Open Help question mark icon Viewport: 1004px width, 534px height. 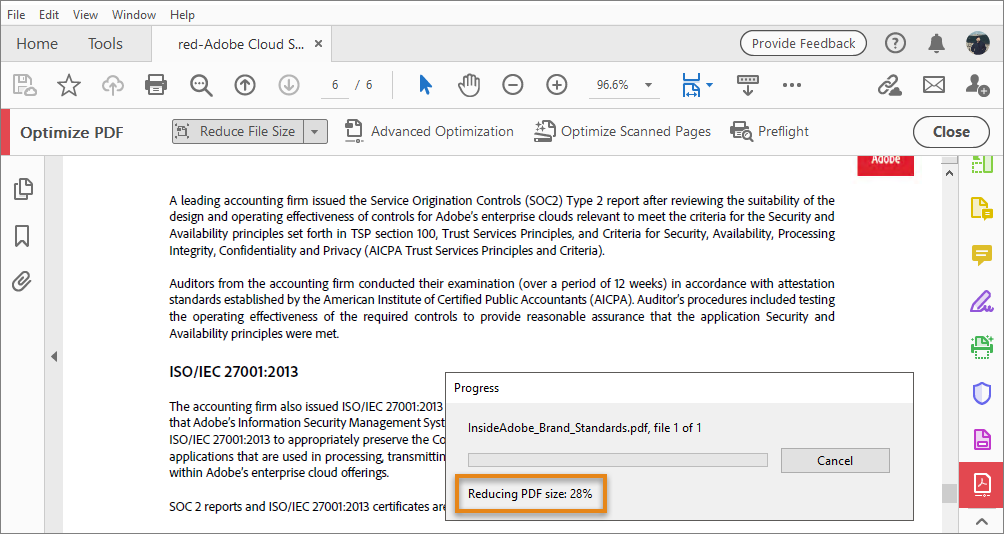point(895,44)
